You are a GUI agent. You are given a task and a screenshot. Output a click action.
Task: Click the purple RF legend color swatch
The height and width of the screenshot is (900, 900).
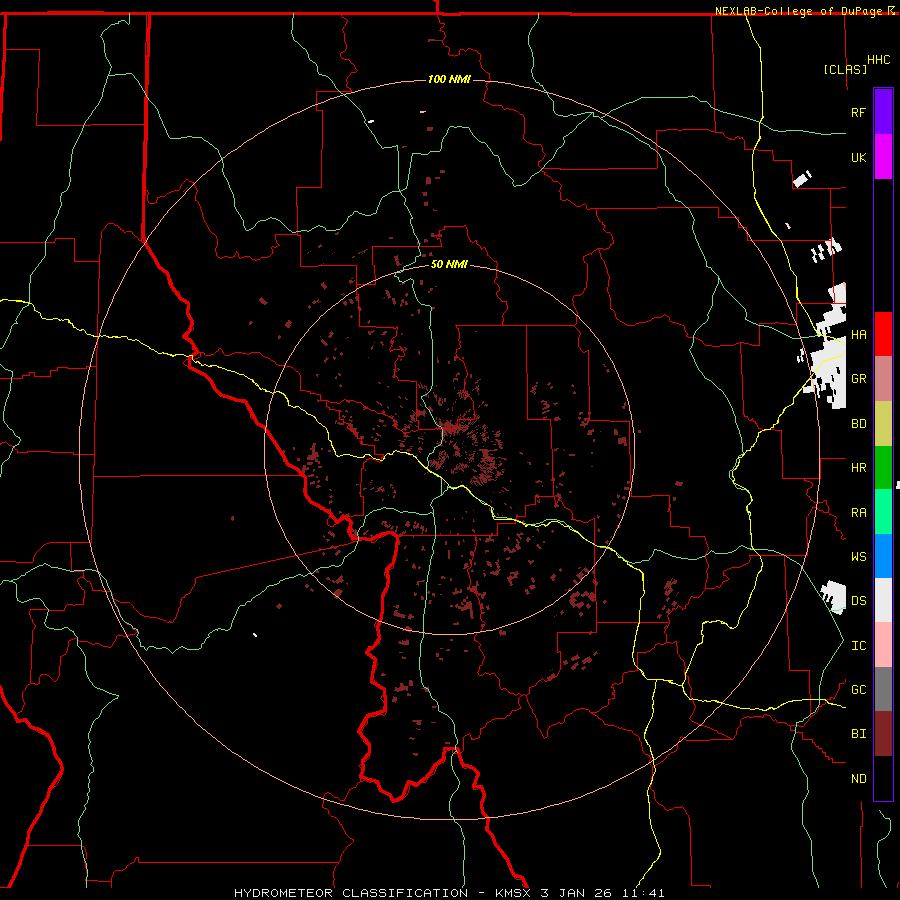tap(883, 112)
